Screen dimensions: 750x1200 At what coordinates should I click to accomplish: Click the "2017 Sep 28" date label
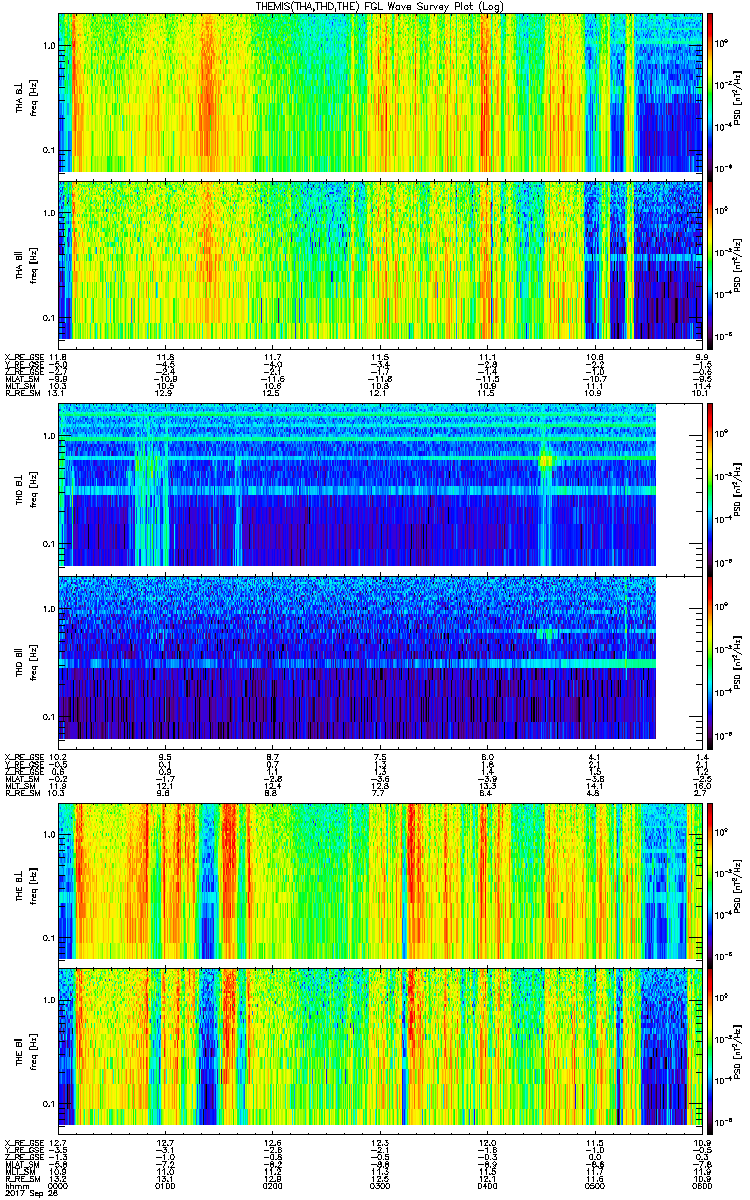(31, 1193)
